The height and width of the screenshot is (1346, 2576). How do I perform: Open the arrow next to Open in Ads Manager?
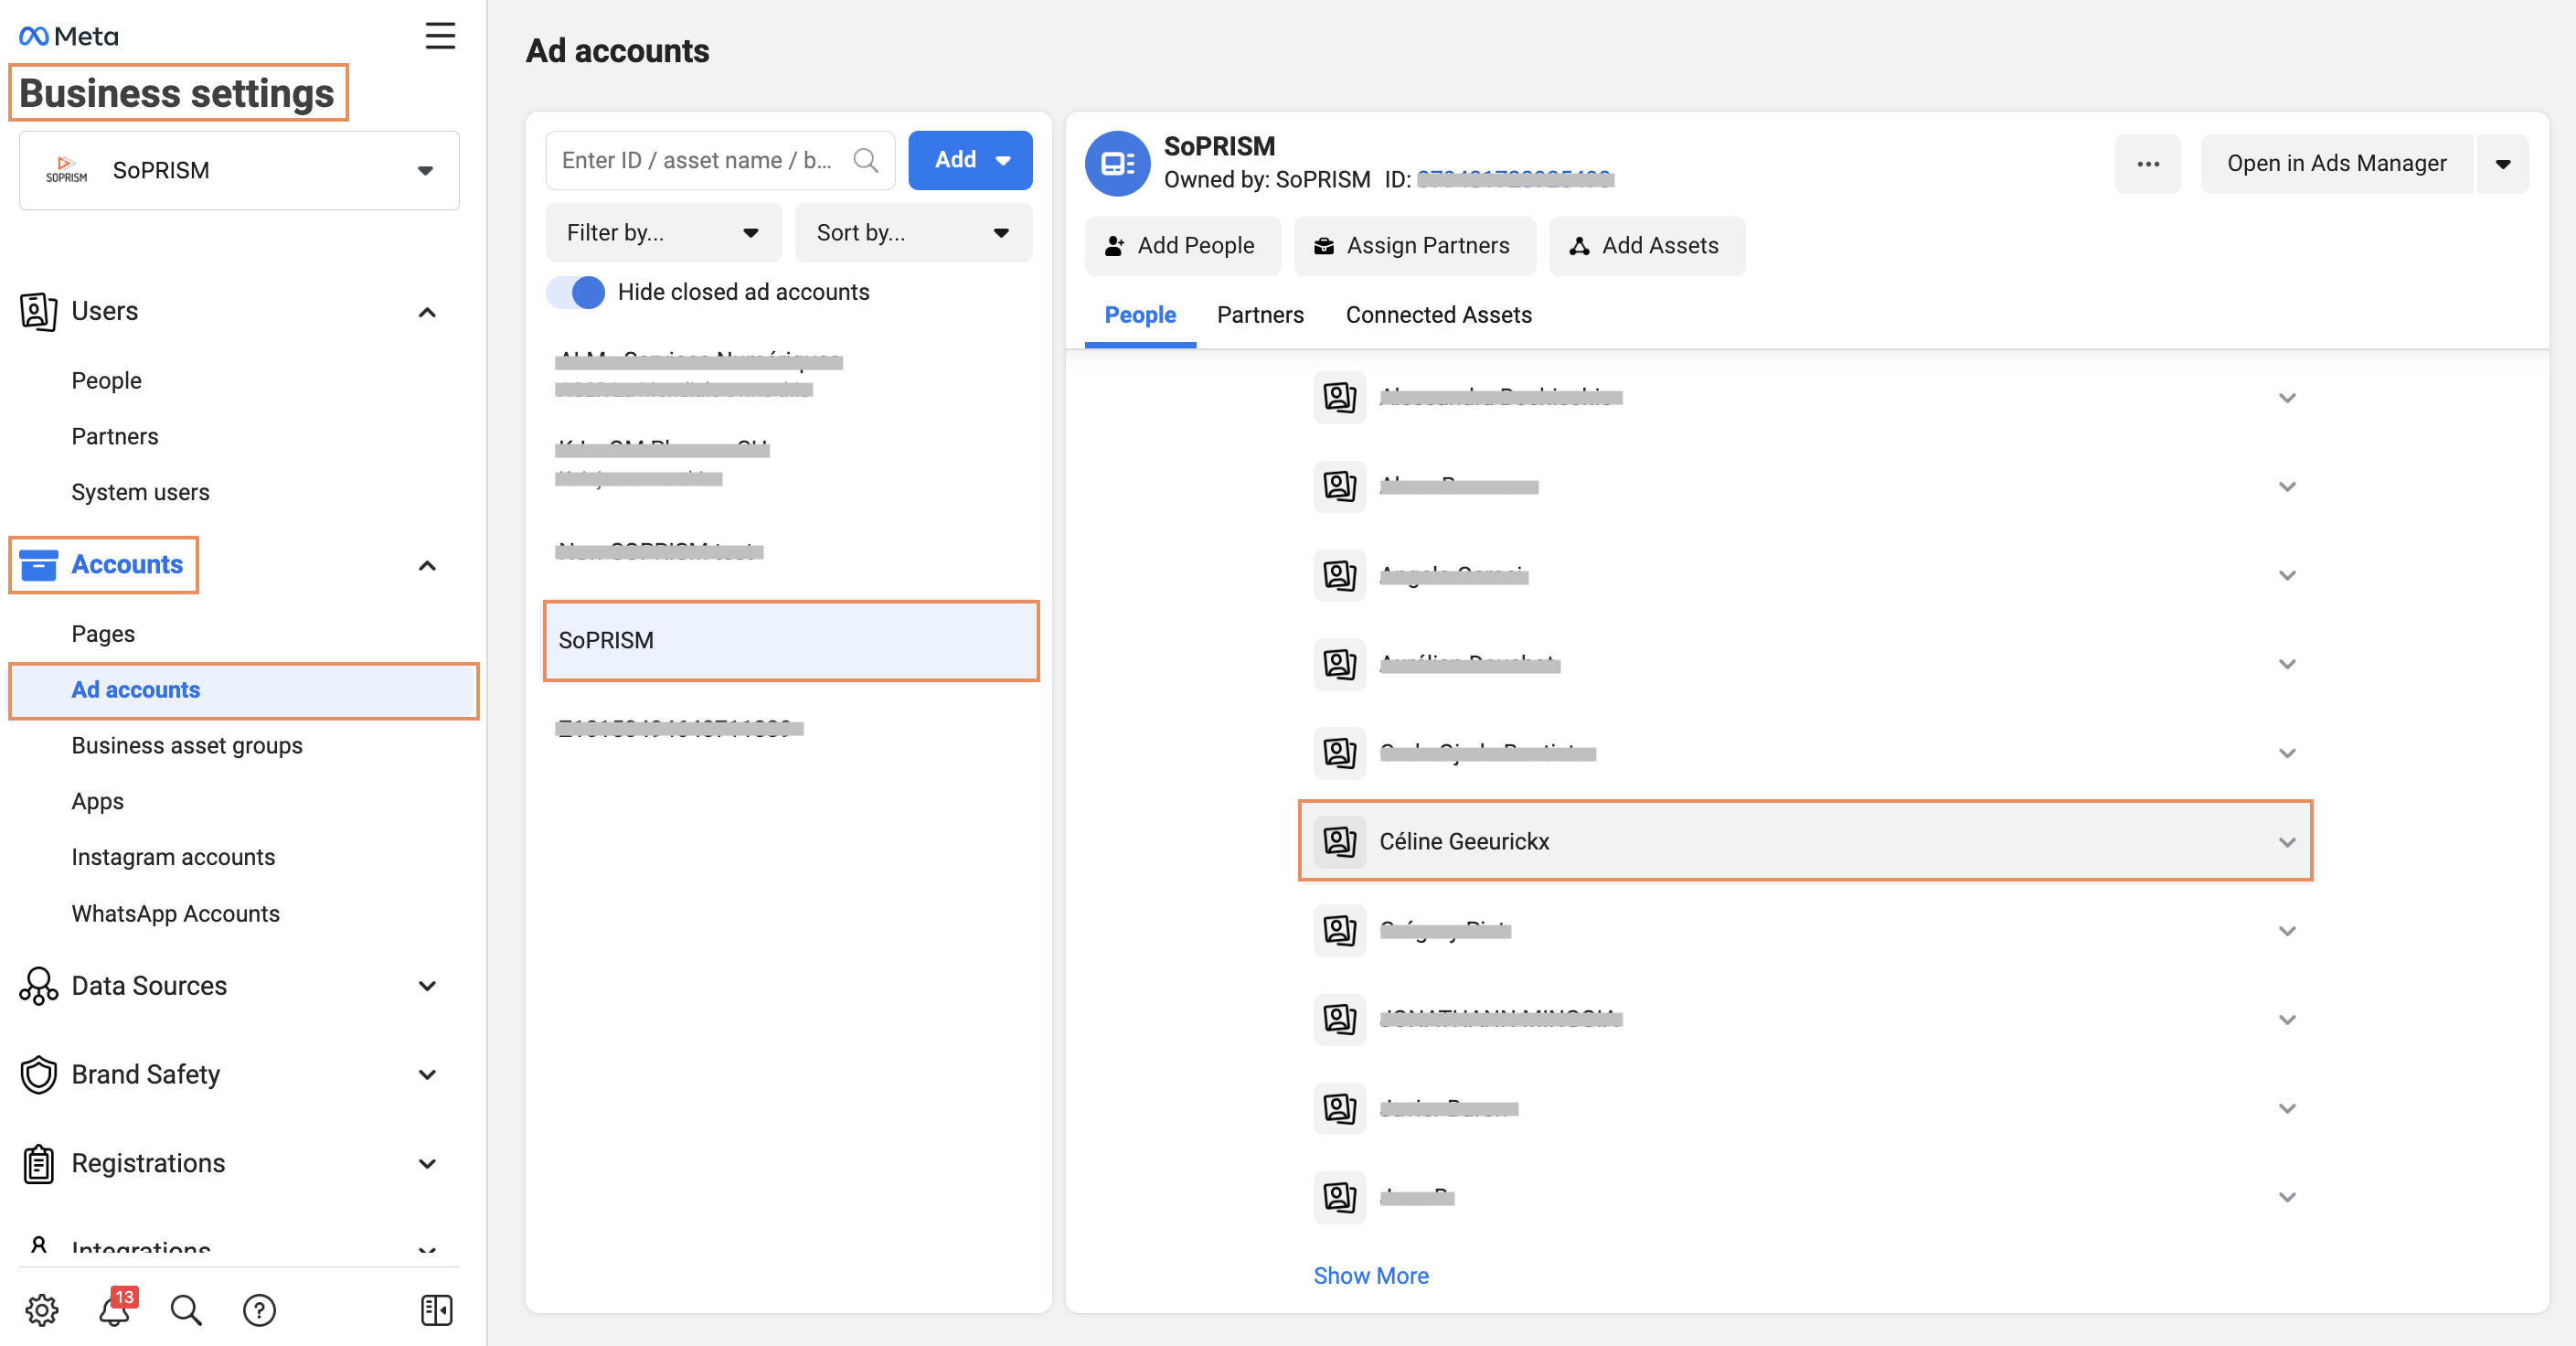coord(2502,164)
